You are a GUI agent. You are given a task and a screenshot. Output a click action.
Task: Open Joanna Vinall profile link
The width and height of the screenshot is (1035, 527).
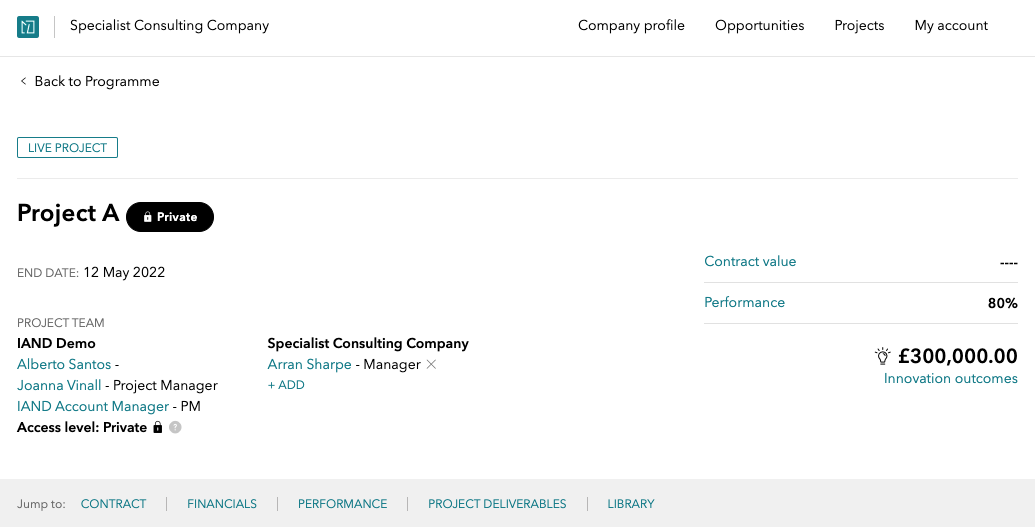(59, 386)
